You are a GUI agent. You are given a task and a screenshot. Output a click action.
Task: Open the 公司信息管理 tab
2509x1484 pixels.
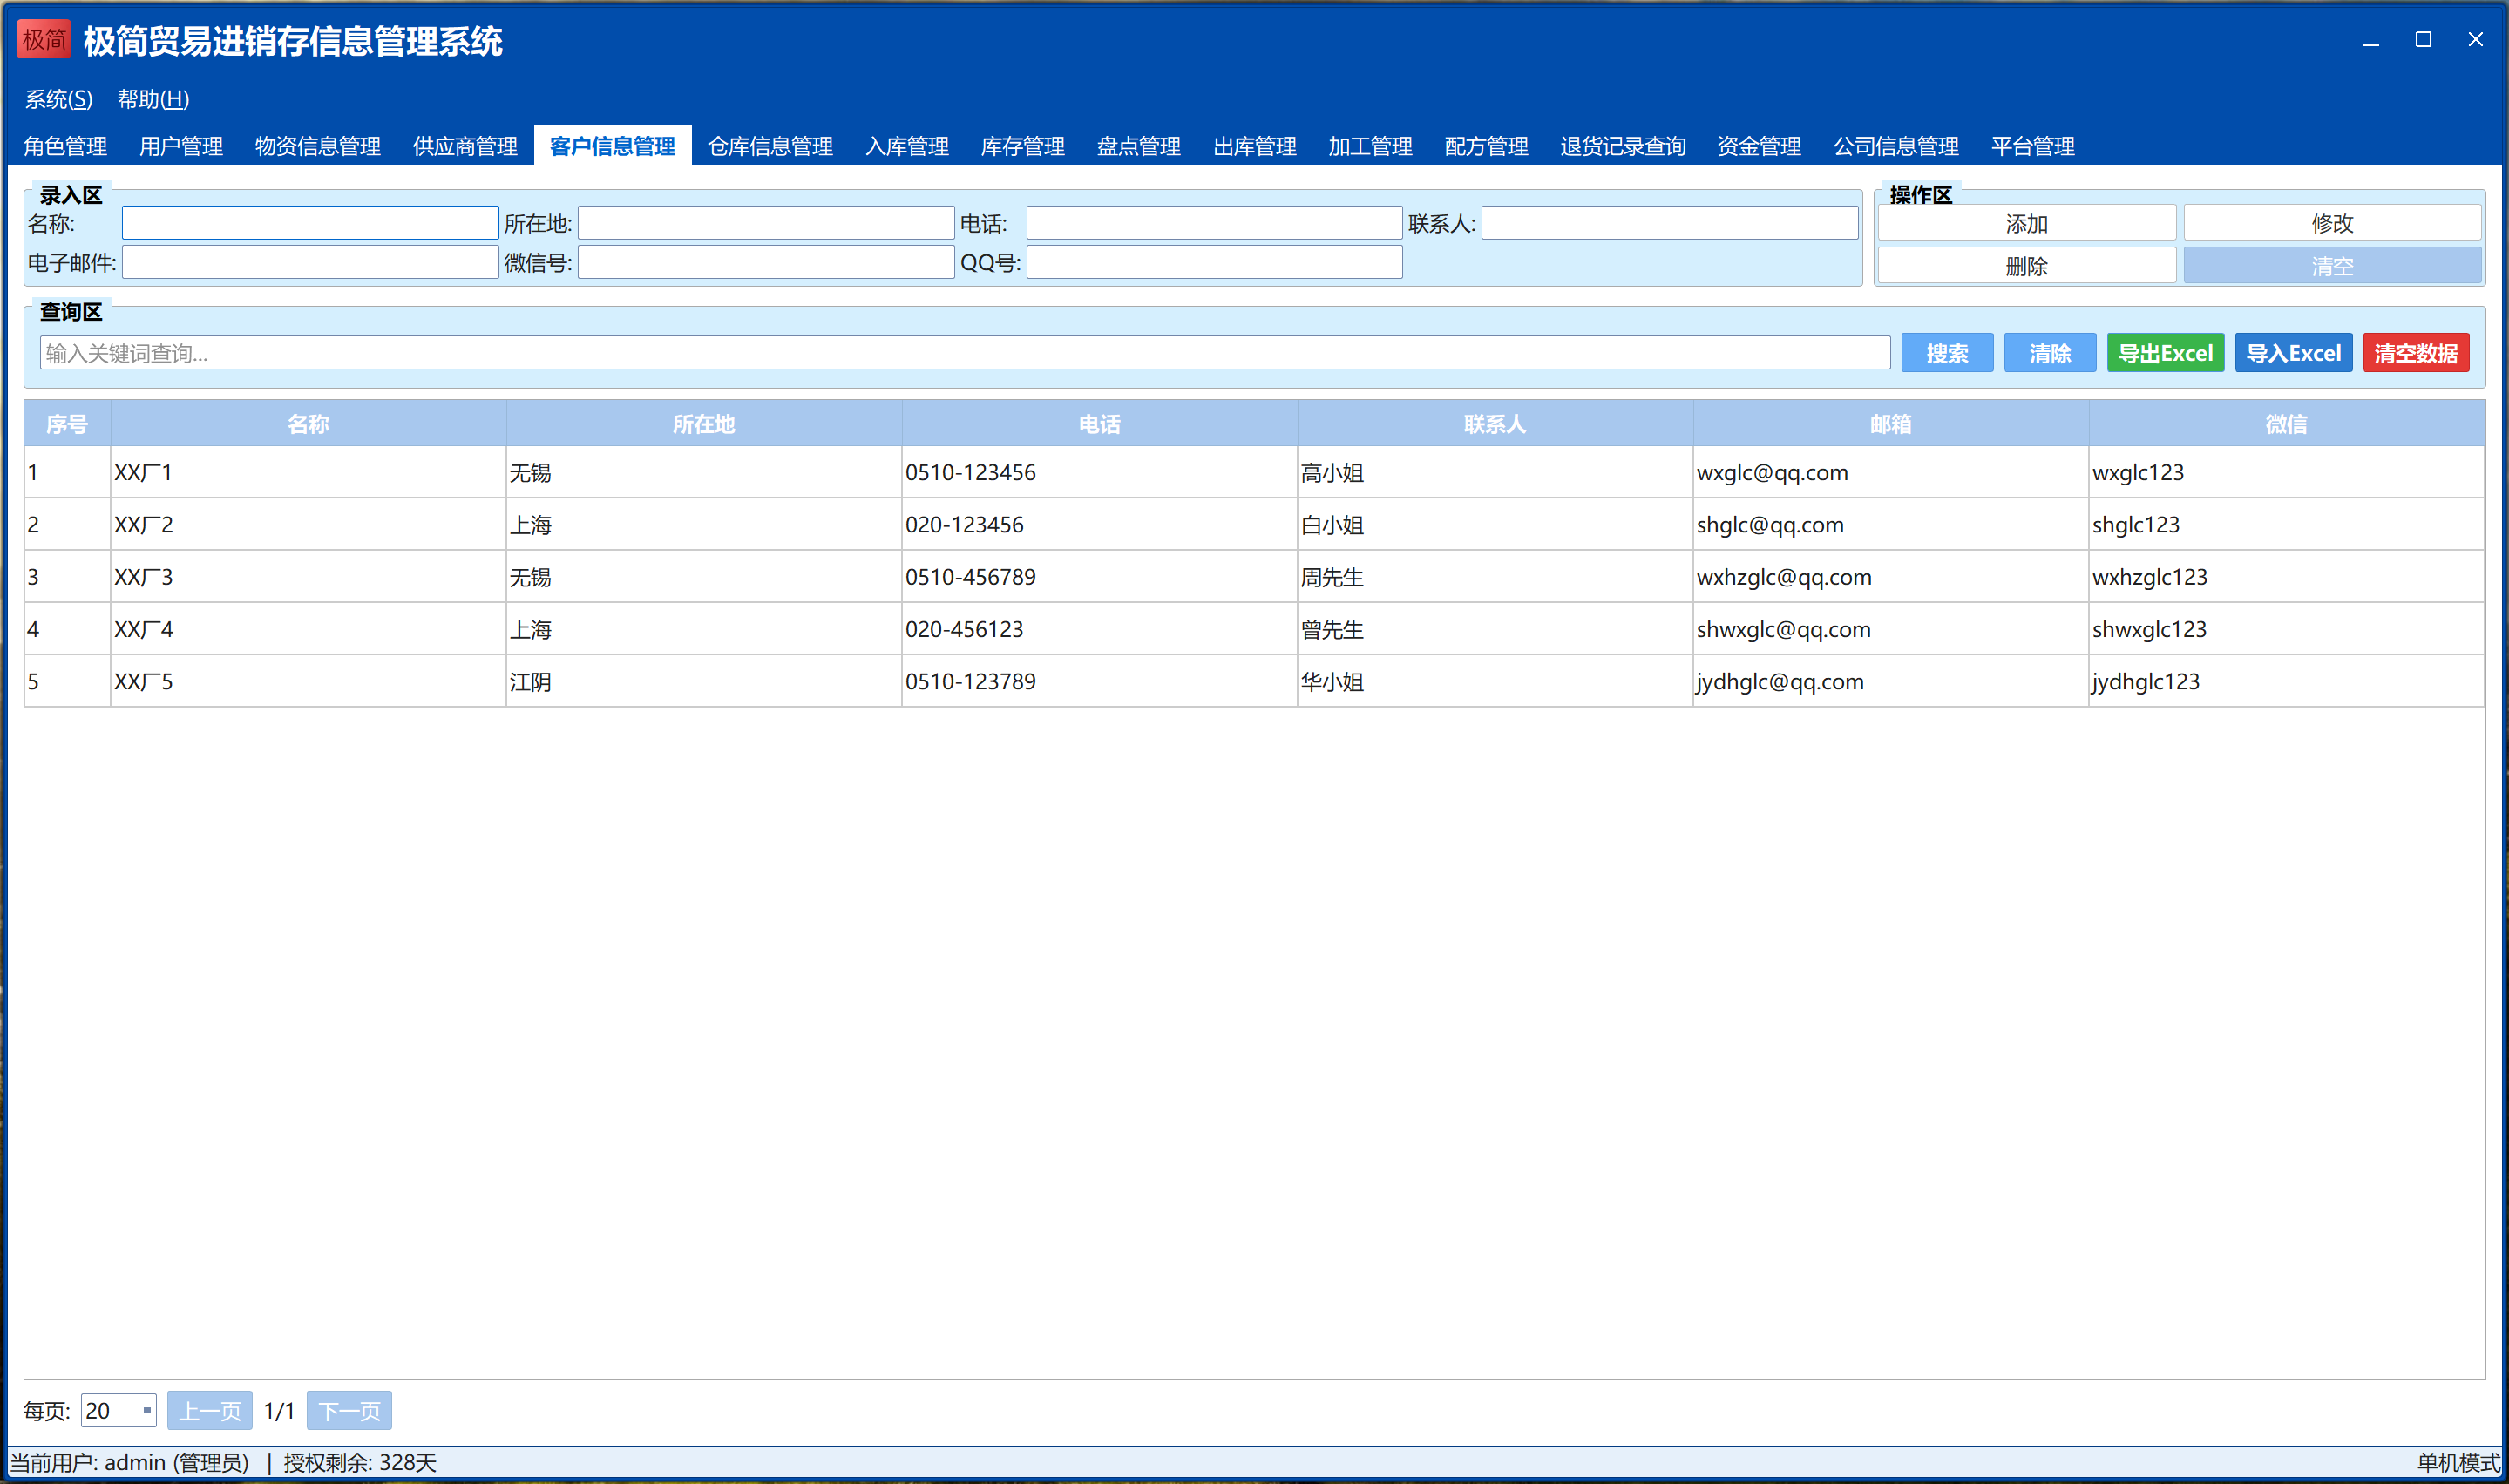(x=1895, y=146)
